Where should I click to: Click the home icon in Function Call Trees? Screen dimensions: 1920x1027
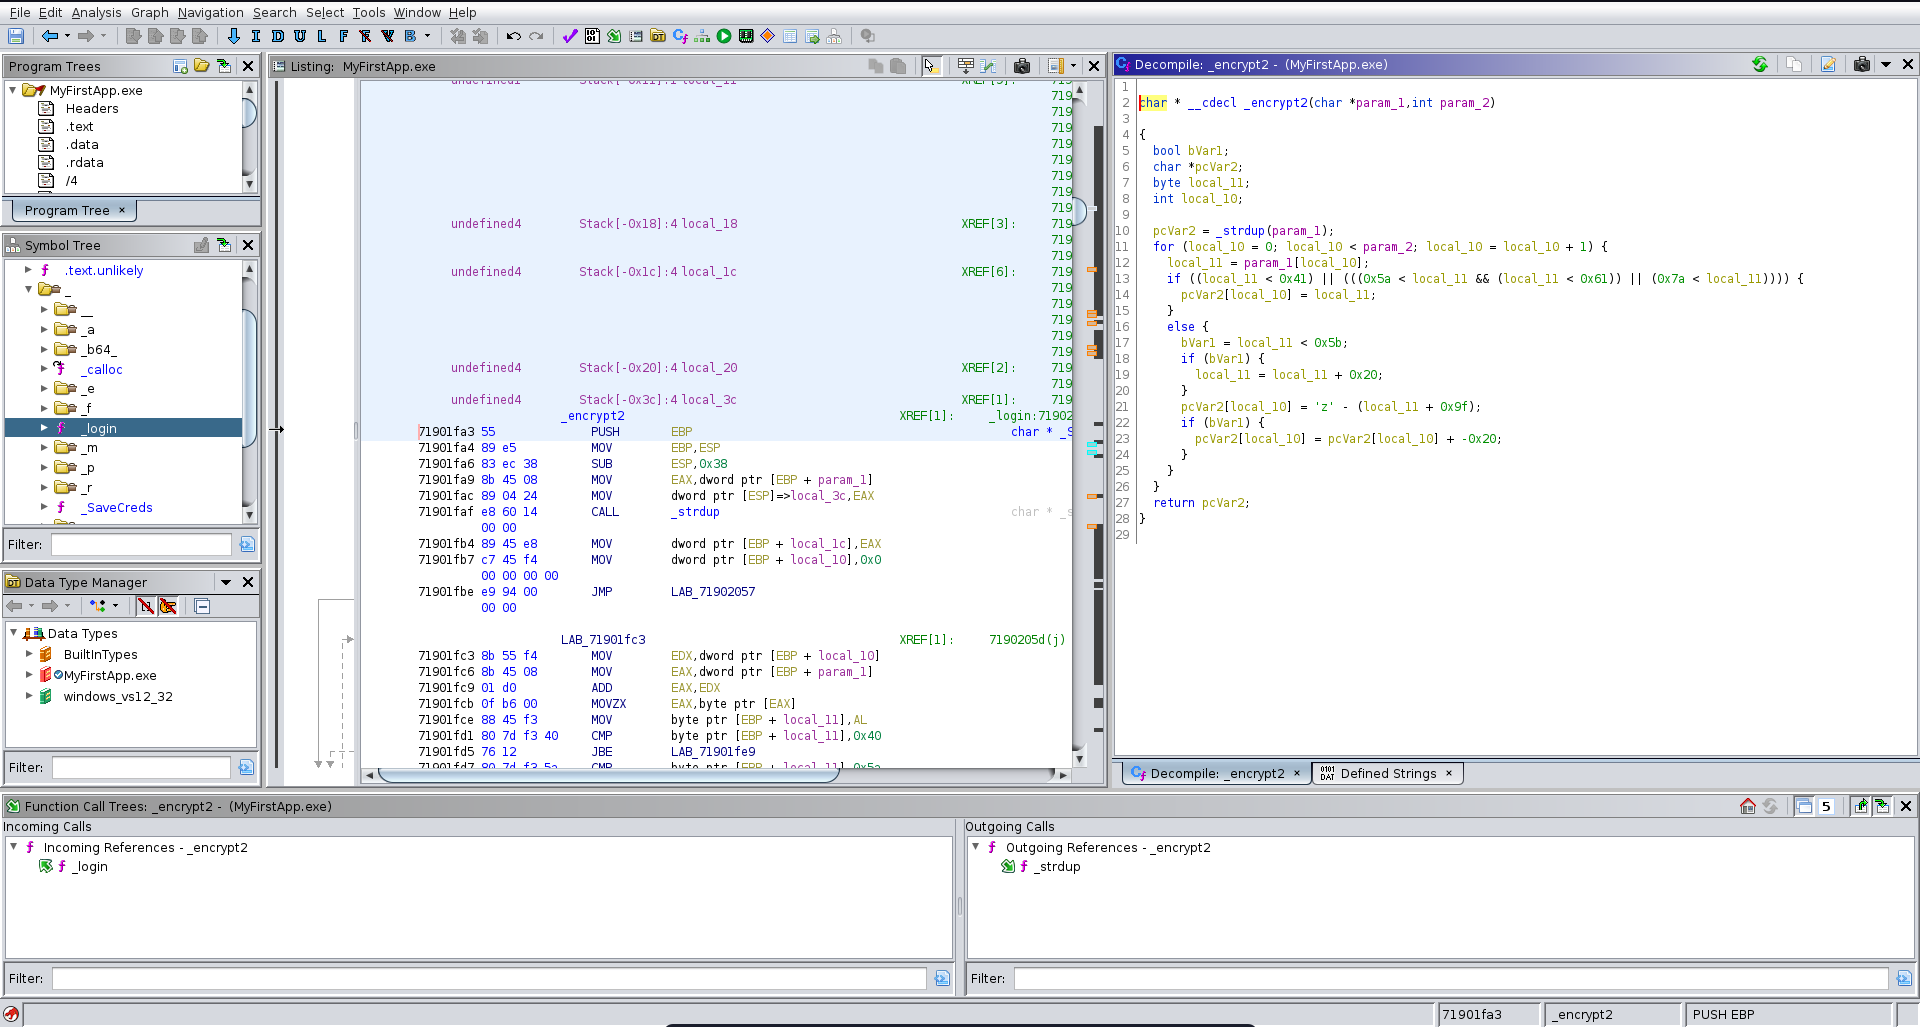click(x=1748, y=806)
